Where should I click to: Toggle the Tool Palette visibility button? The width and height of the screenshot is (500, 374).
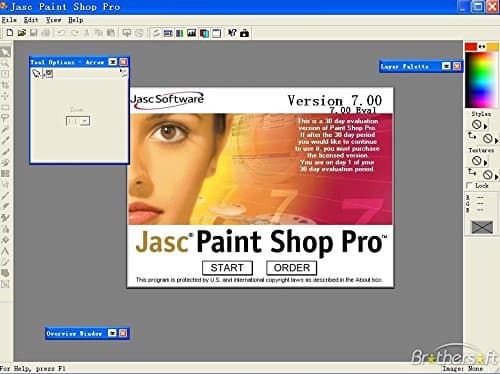click(156, 33)
